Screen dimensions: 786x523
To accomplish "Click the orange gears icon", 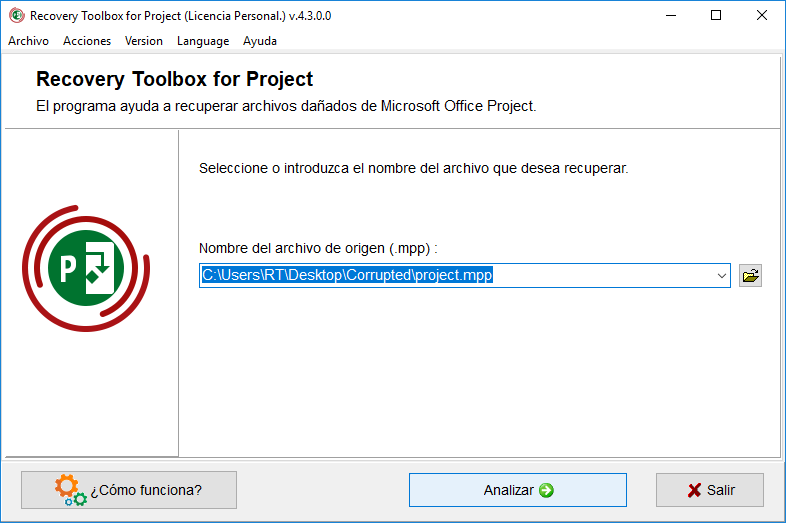I will 70,490.
